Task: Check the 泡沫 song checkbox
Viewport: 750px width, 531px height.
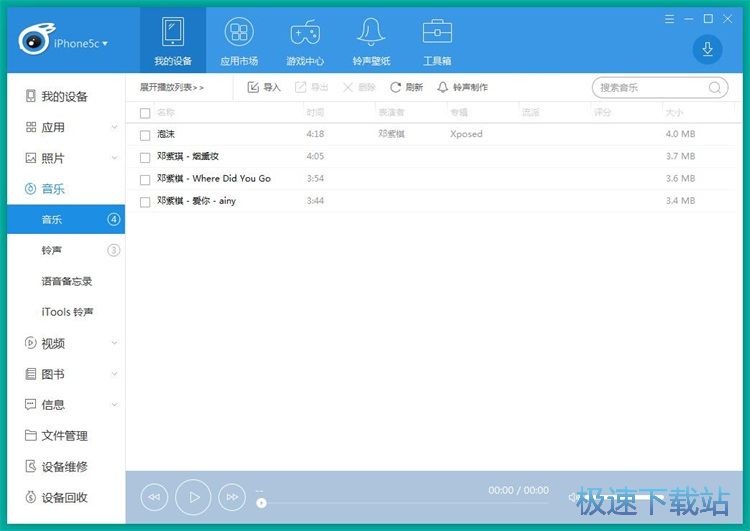Action: (x=145, y=135)
